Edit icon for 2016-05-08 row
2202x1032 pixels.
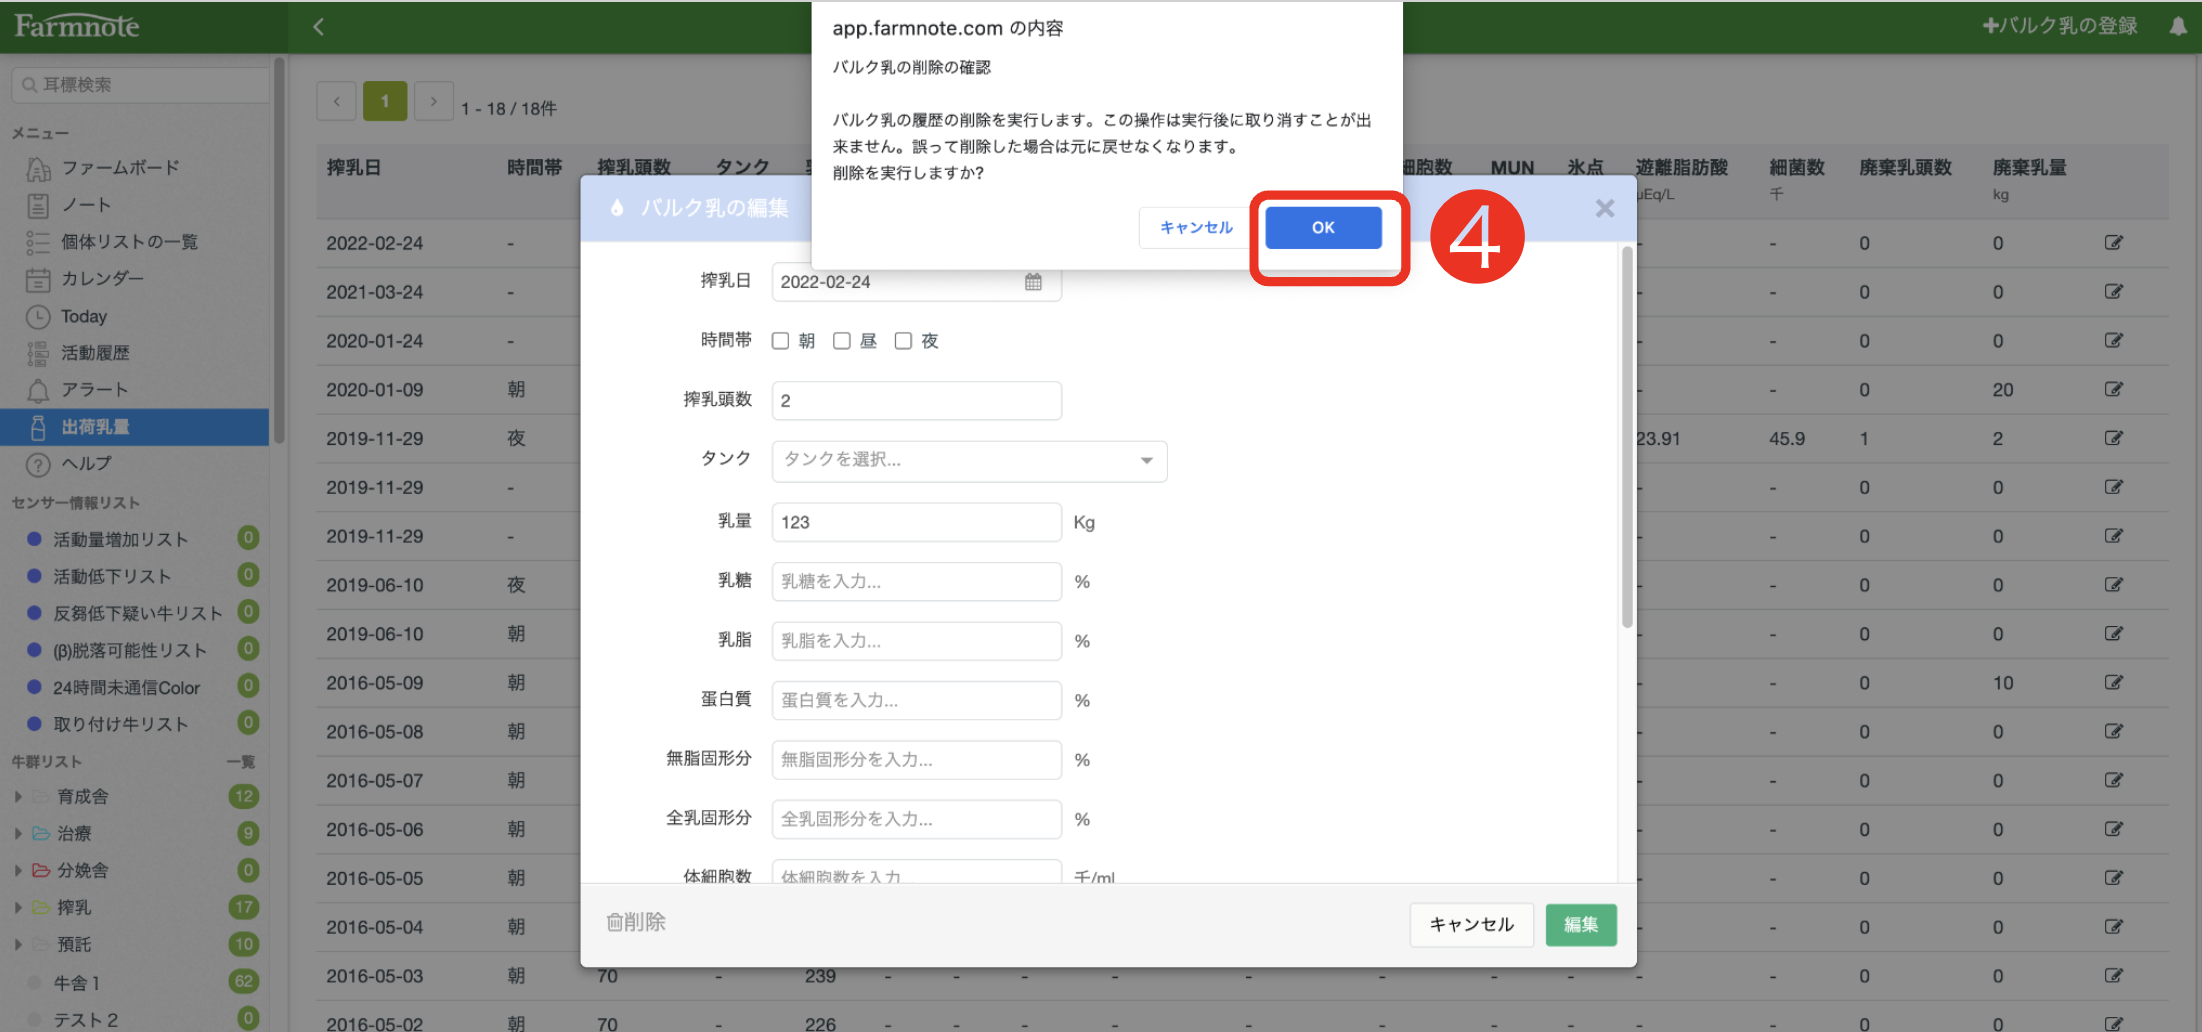[x=2113, y=732]
